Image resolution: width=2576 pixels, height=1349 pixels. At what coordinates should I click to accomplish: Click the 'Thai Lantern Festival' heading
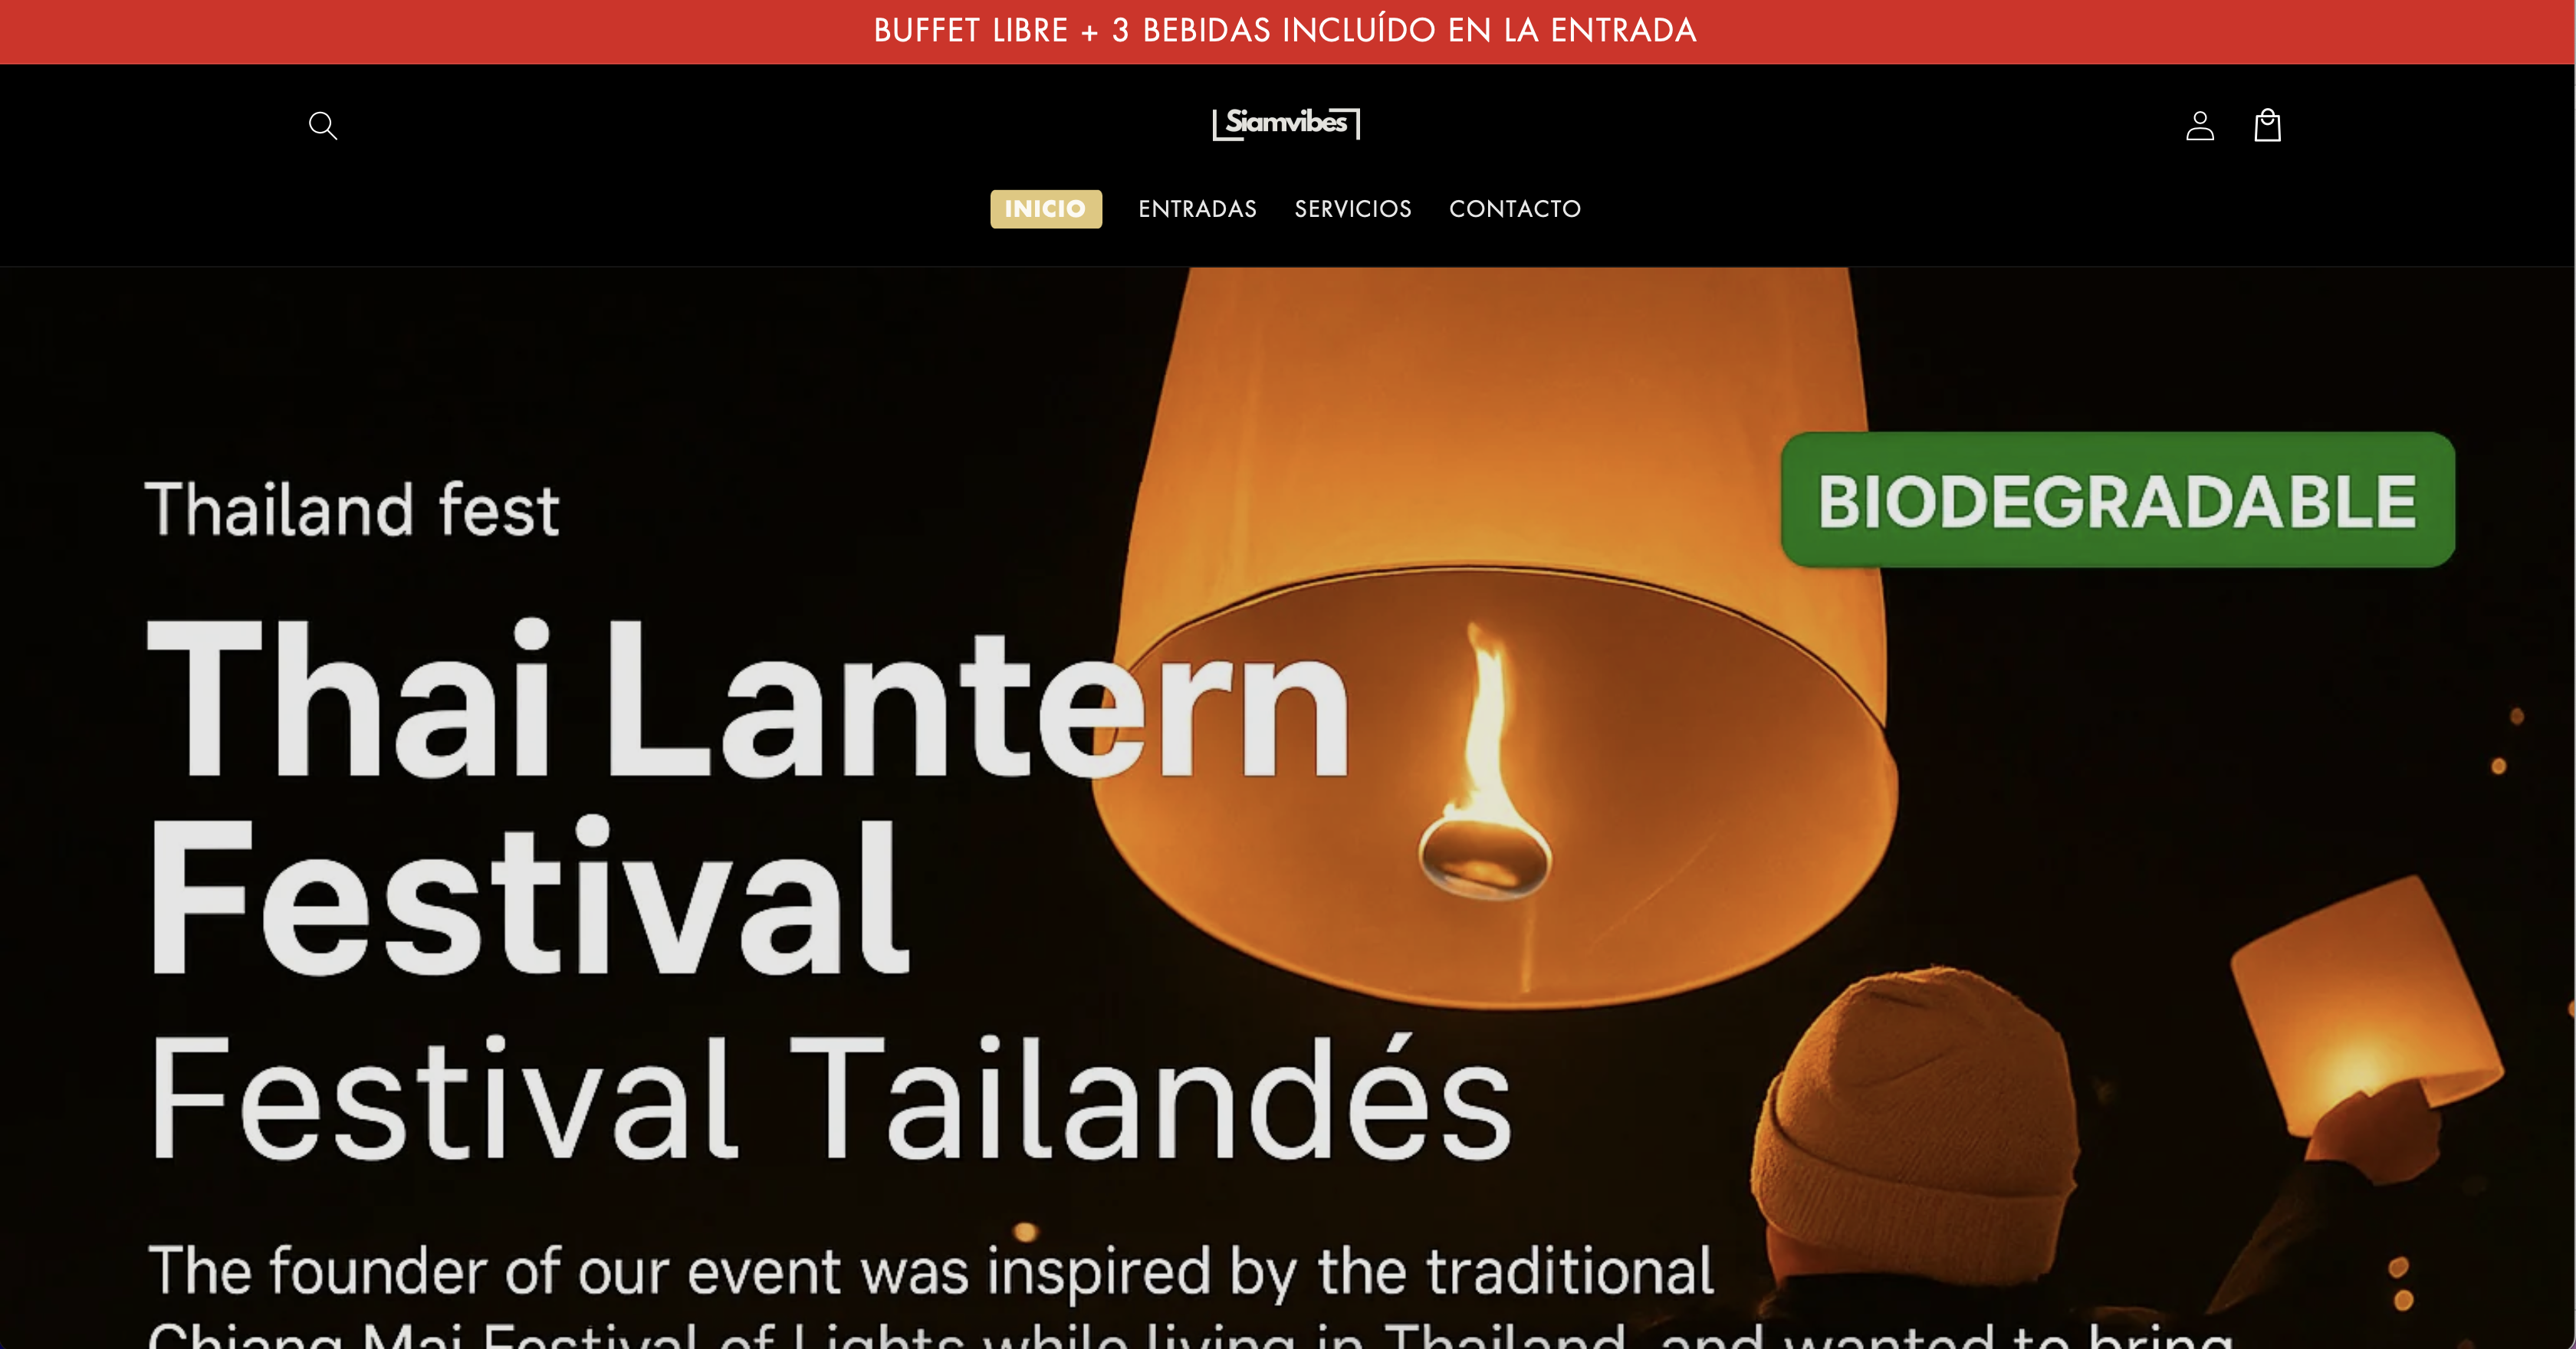[x=748, y=797]
